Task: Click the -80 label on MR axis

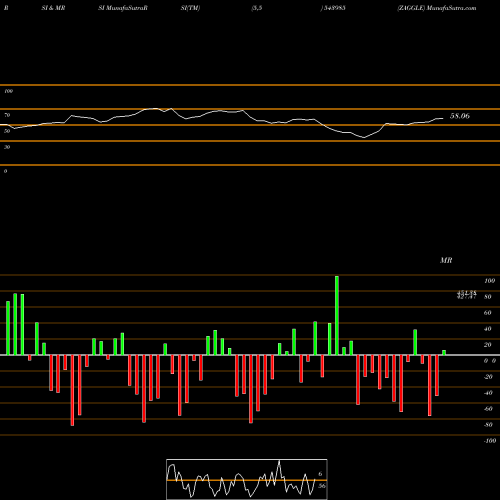Action: (x=488, y=425)
